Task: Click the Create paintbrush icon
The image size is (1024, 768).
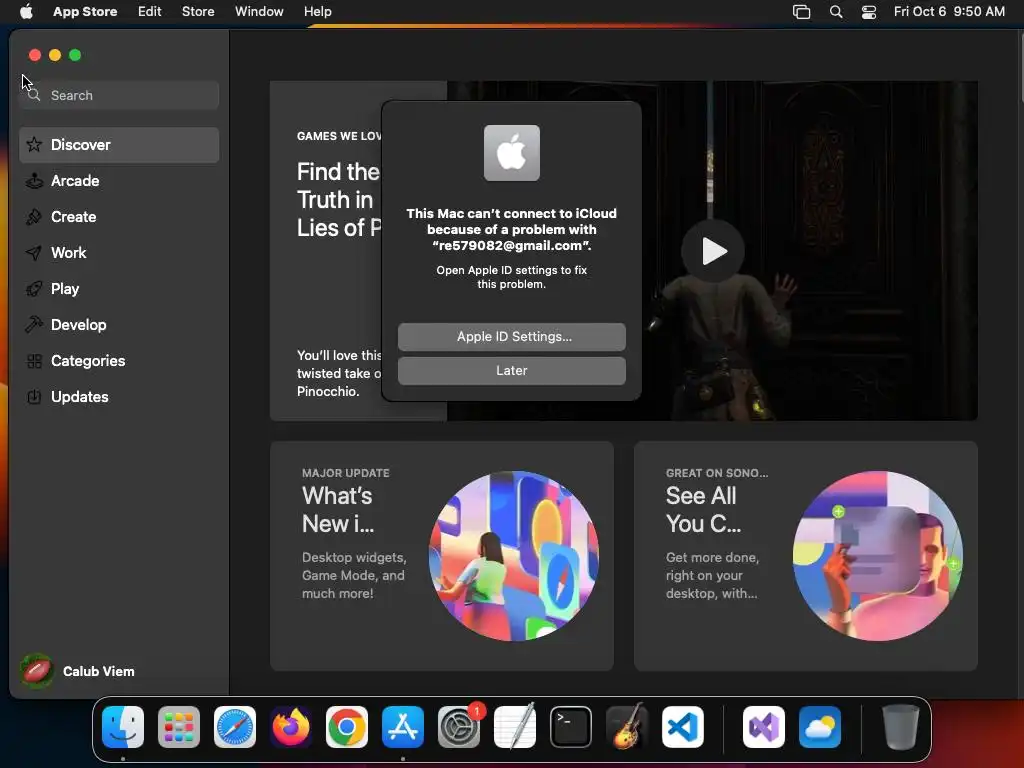Action: (34, 217)
